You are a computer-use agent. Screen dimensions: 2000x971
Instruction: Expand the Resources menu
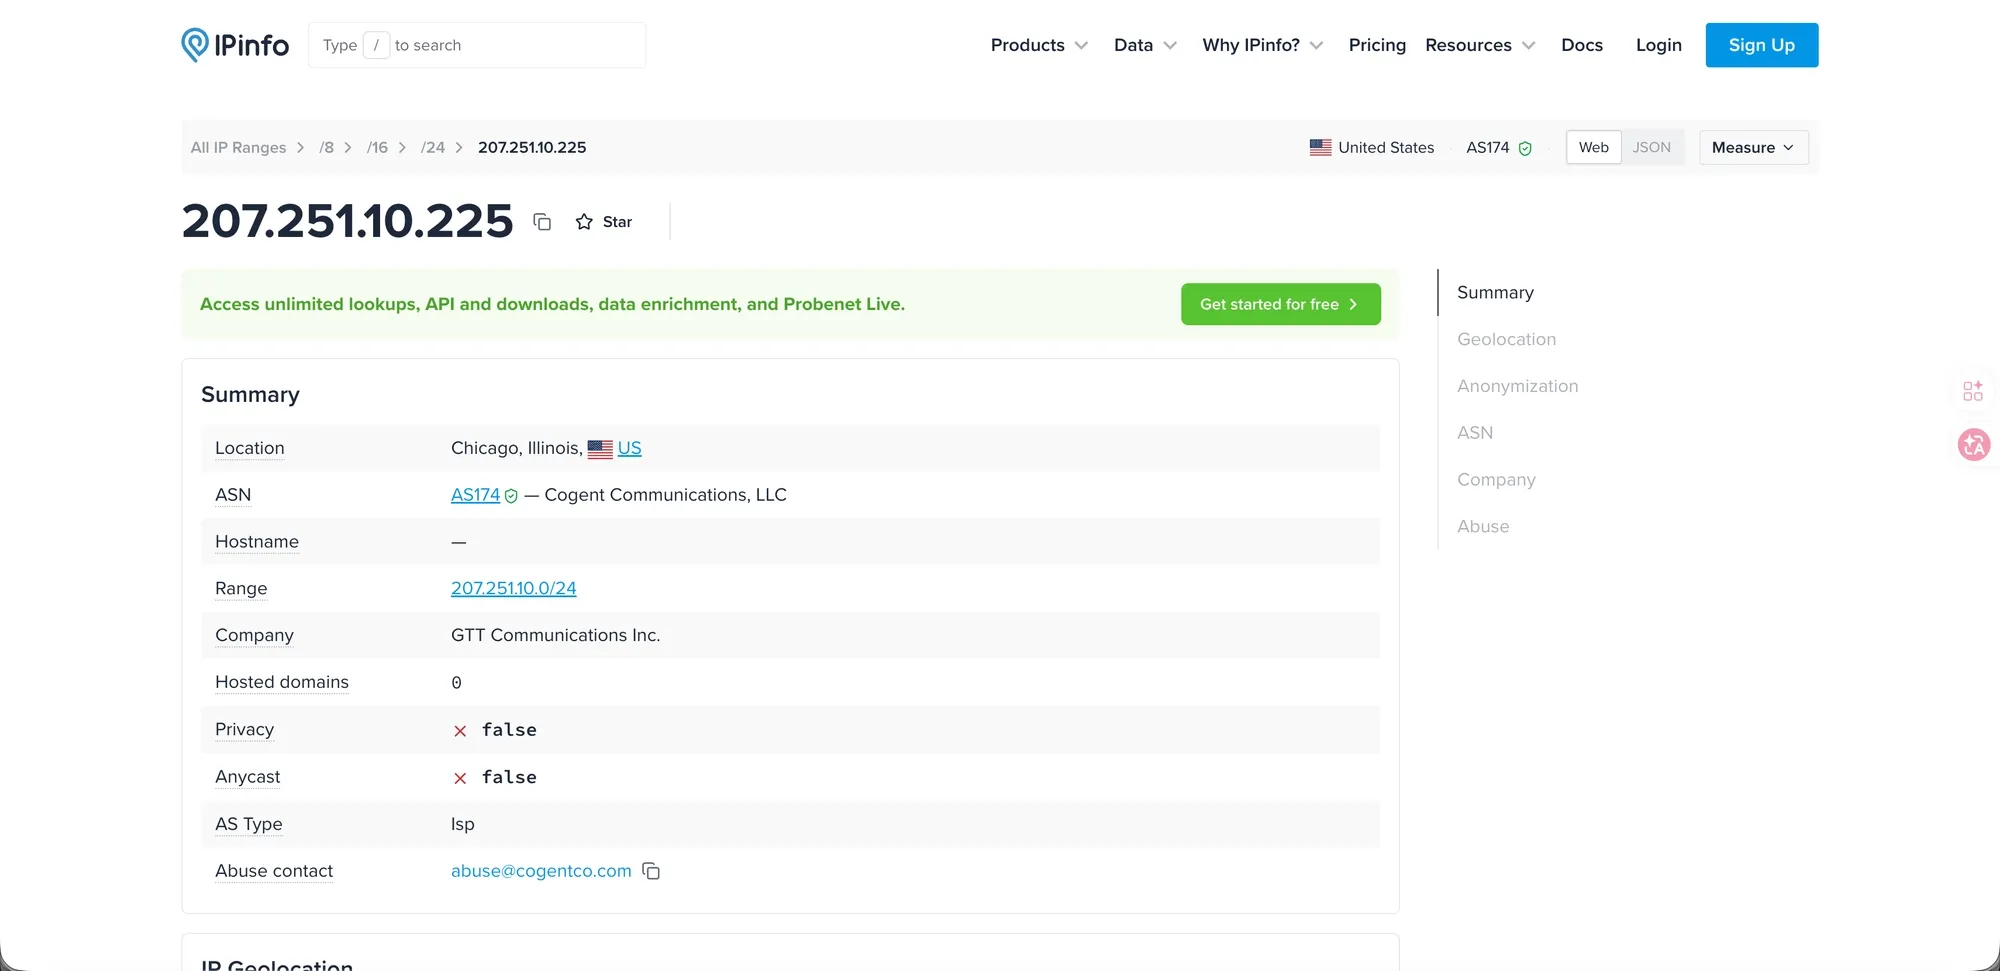(1479, 45)
